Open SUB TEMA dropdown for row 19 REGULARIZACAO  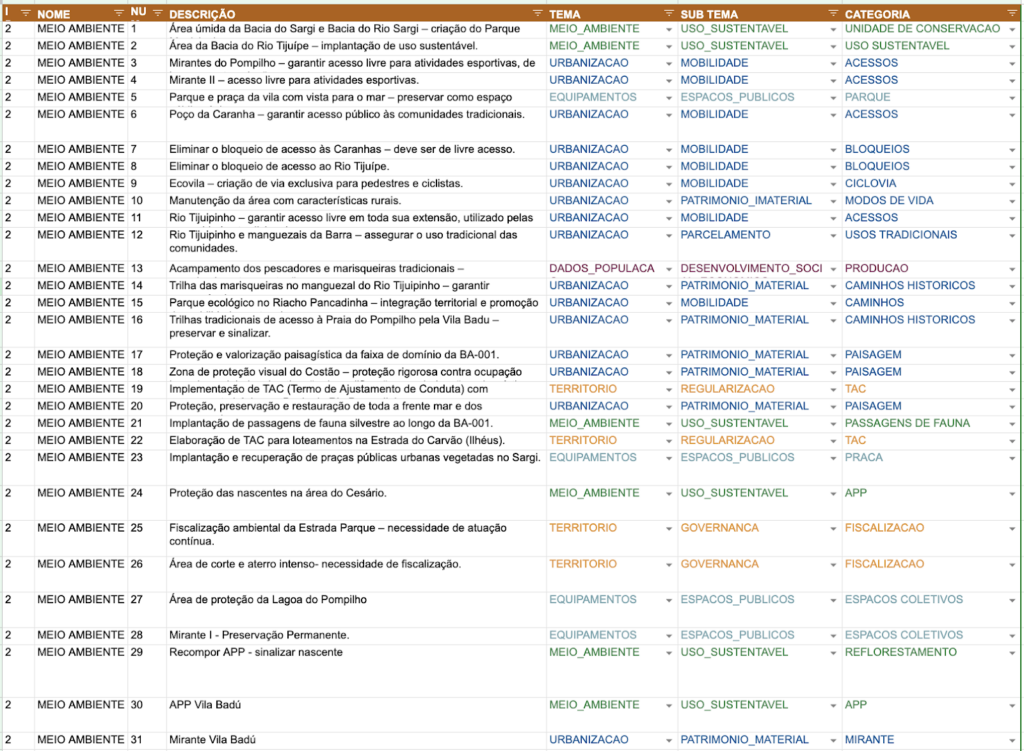click(x=833, y=389)
